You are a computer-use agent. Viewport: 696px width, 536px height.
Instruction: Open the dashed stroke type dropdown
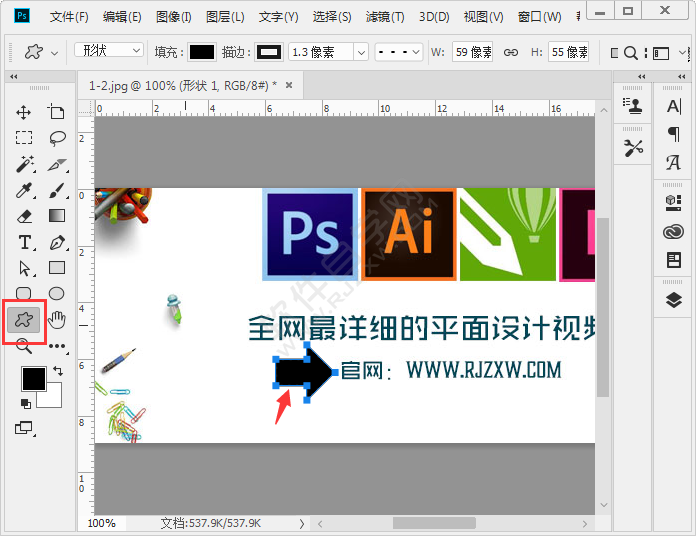point(399,52)
